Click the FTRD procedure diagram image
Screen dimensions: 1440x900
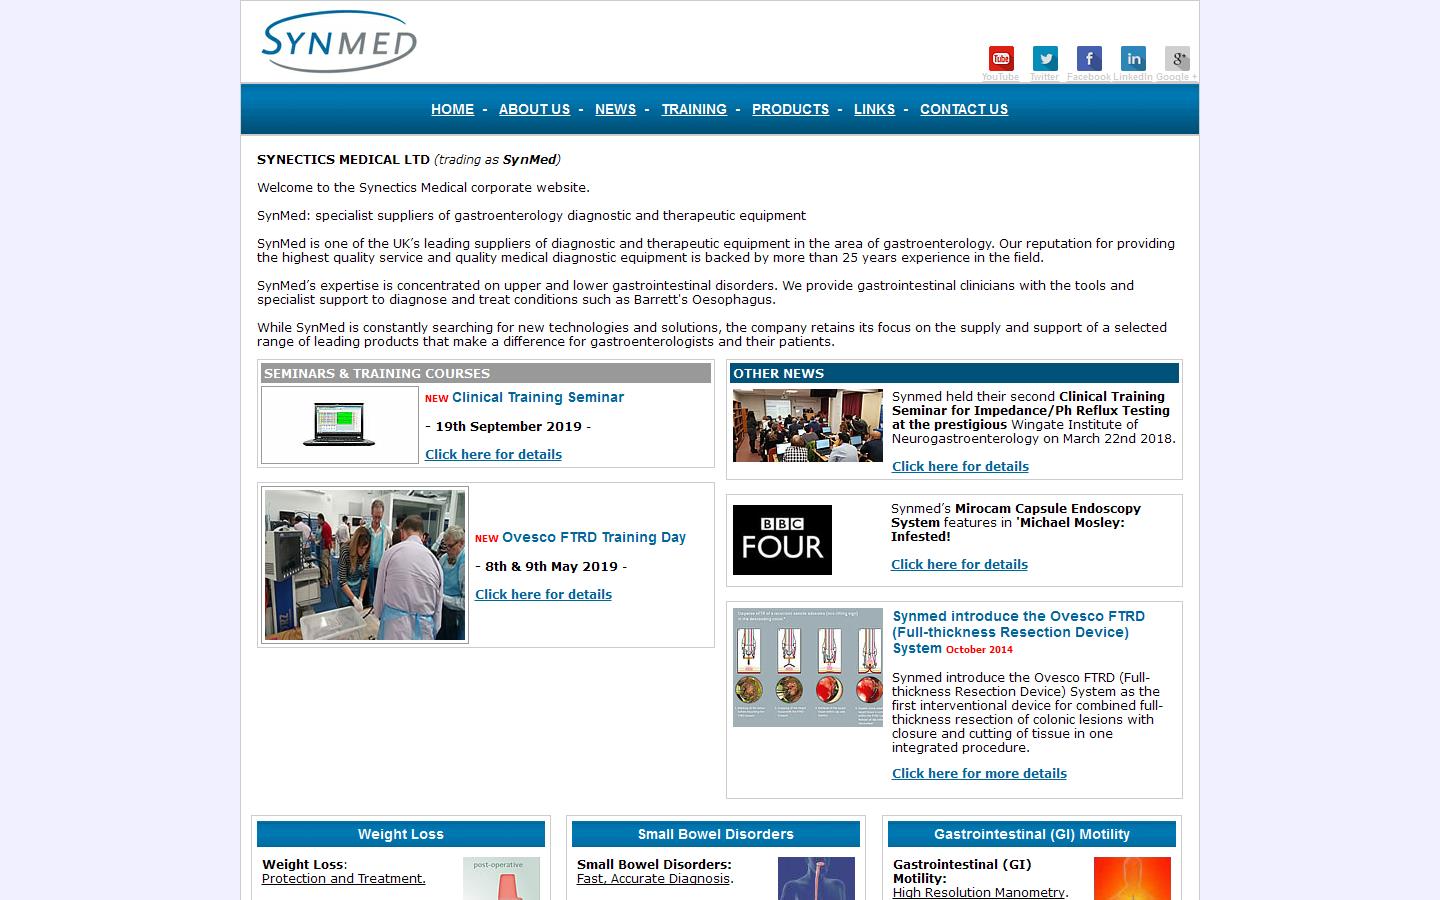click(808, 667)
